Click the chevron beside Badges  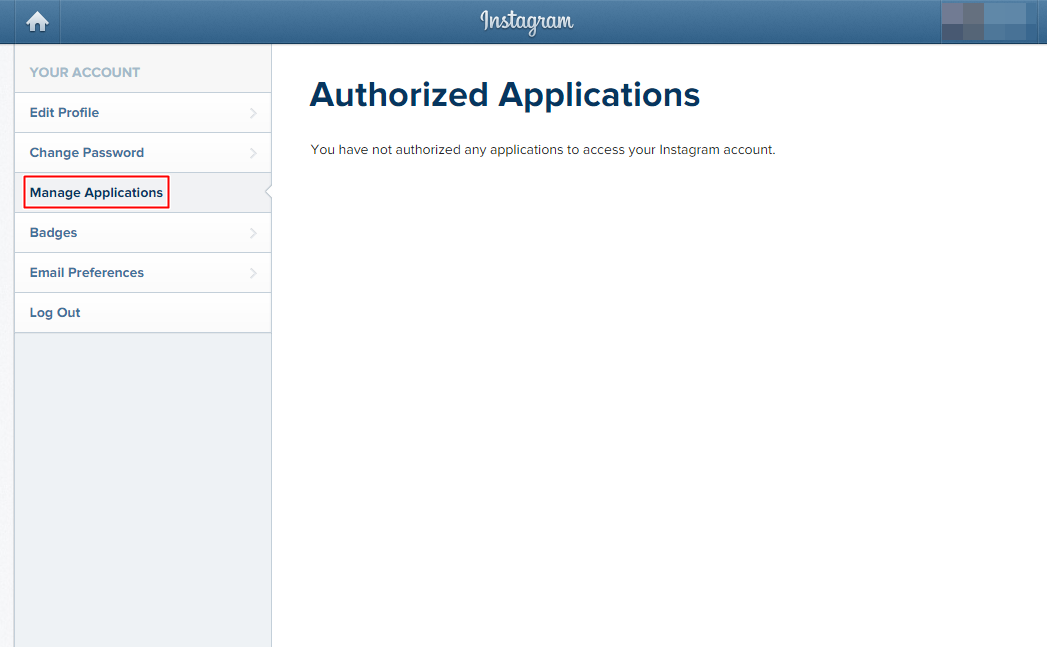click(253, 233)
